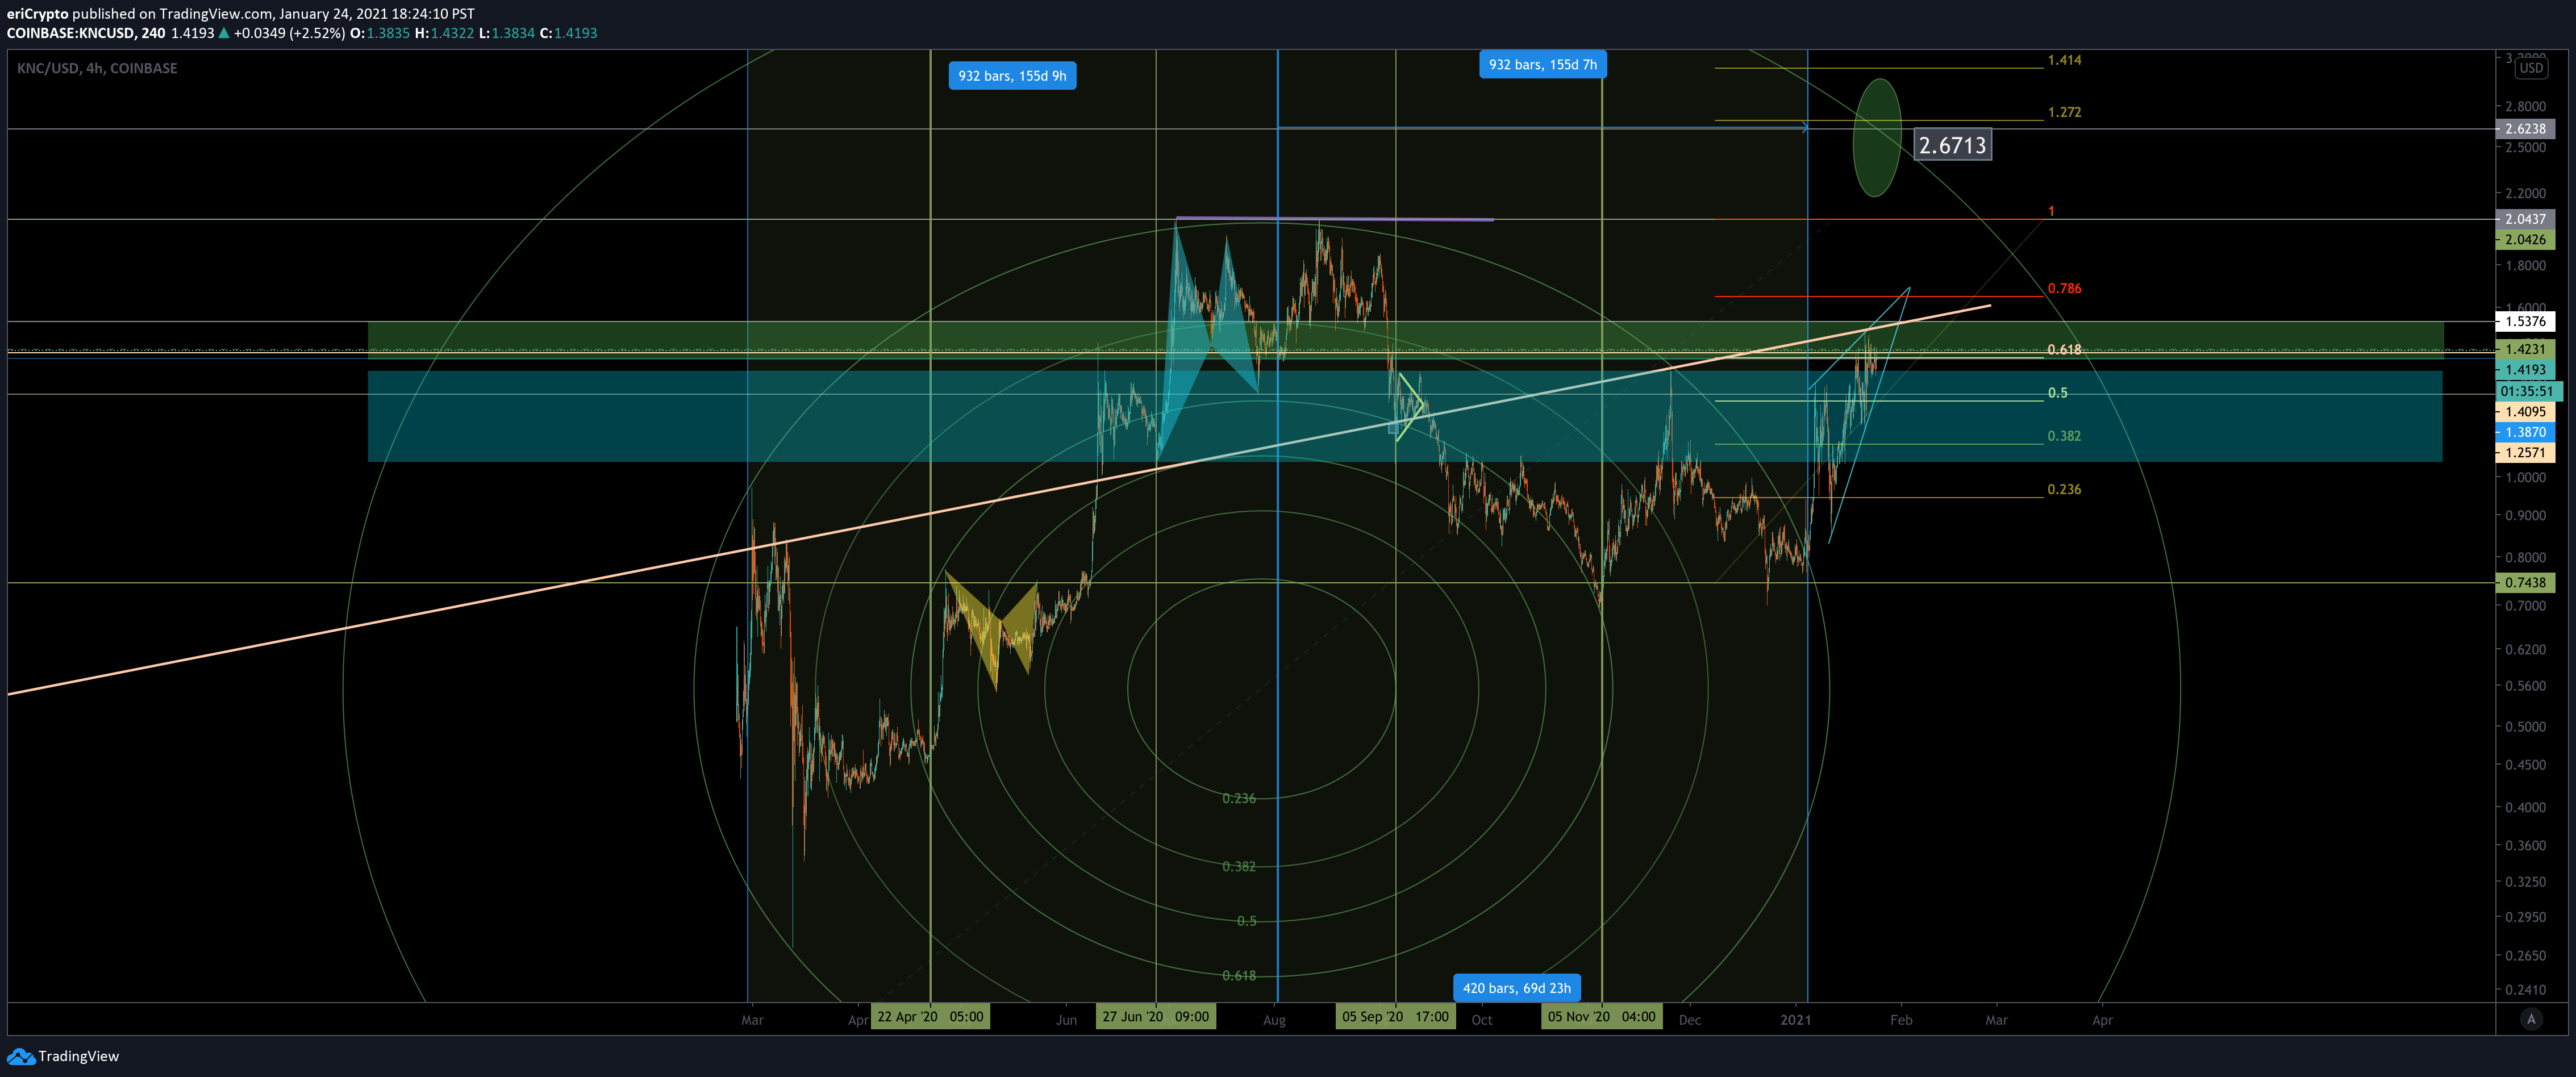2576x1077 pixels.
Task: Click the Dec time axis label
Action: click(x=1689, y=1020)
